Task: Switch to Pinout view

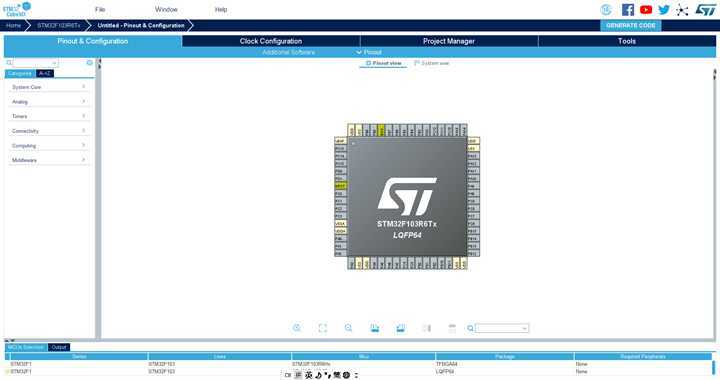Action: (x=384, y=63)
